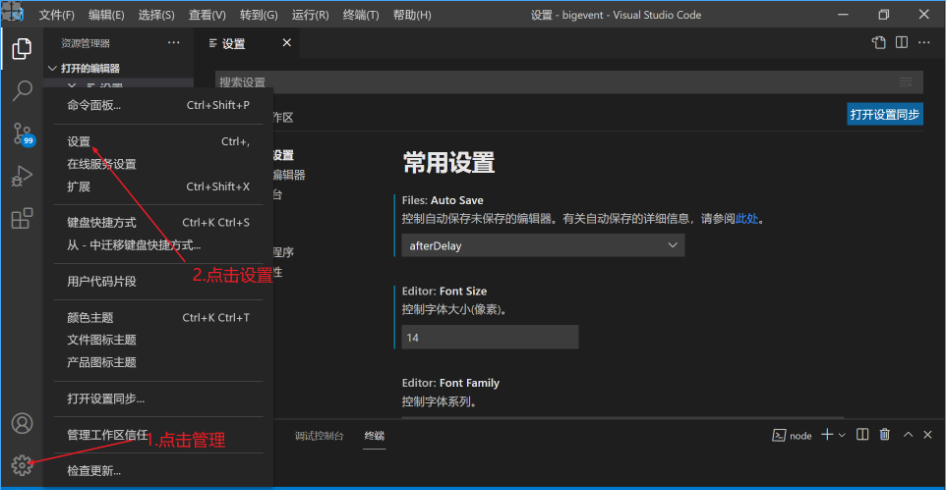This screenshot has width=946, height=490.
Task: Choose 管理工作区信任 menu entry
Action: [x=158, y=434]
